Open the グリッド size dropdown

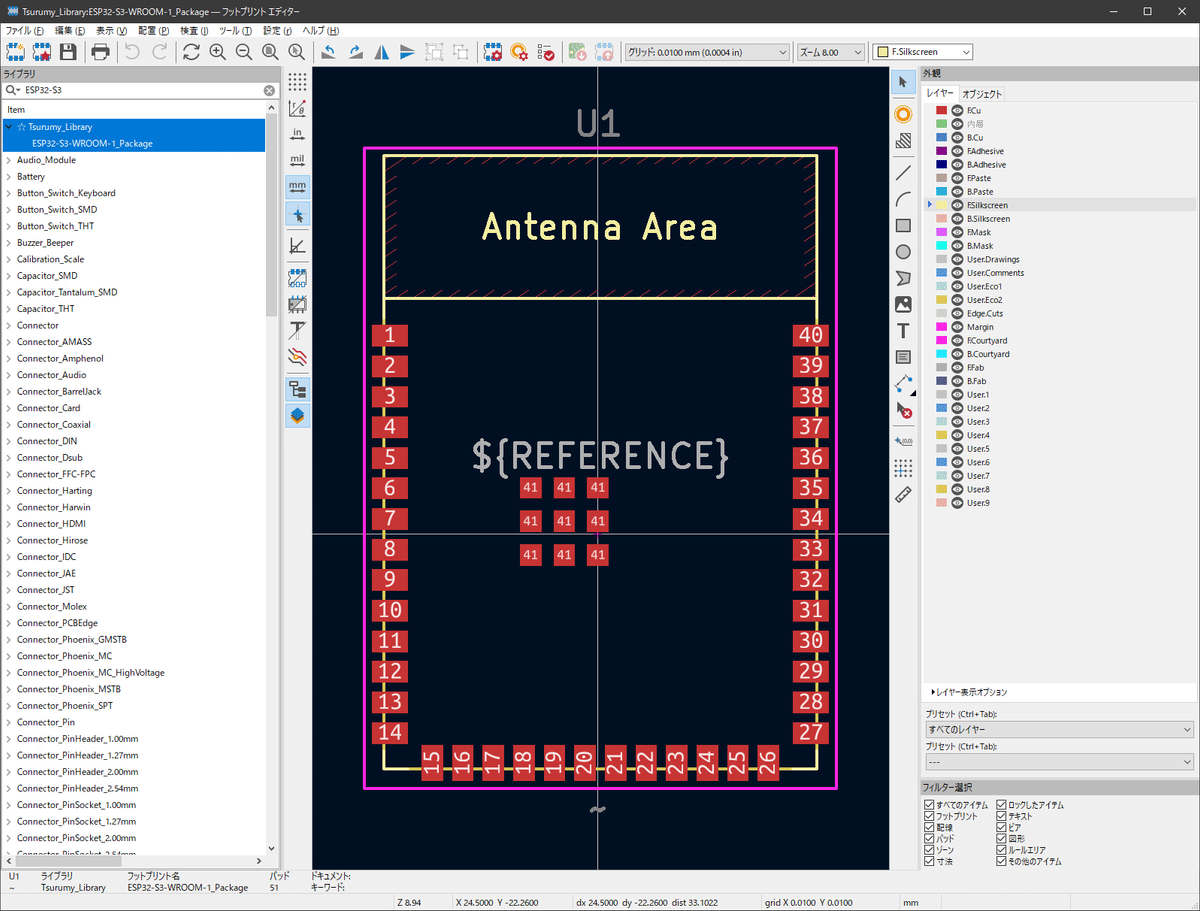[707, 52]
